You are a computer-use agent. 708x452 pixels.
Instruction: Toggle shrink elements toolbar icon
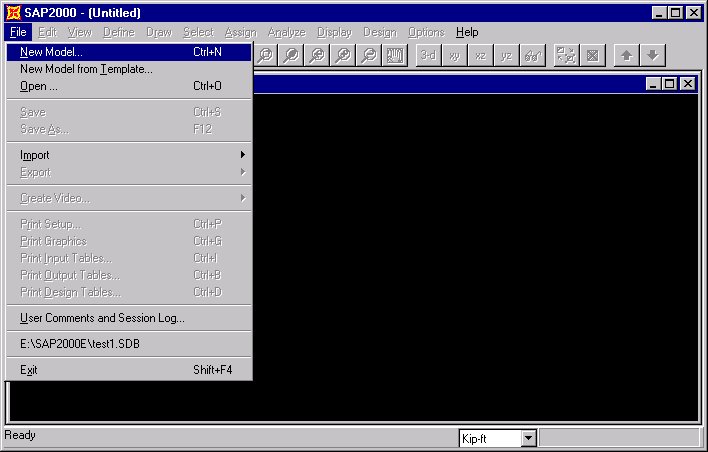(x=566, y=55)
